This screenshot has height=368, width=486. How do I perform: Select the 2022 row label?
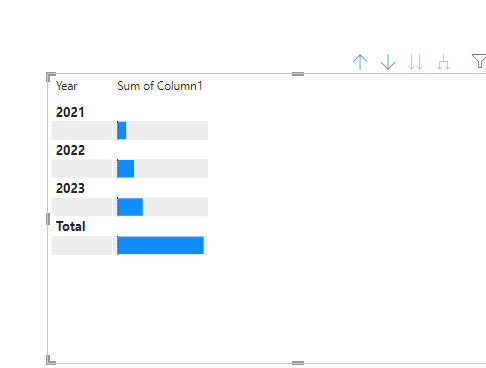(70, 150)
